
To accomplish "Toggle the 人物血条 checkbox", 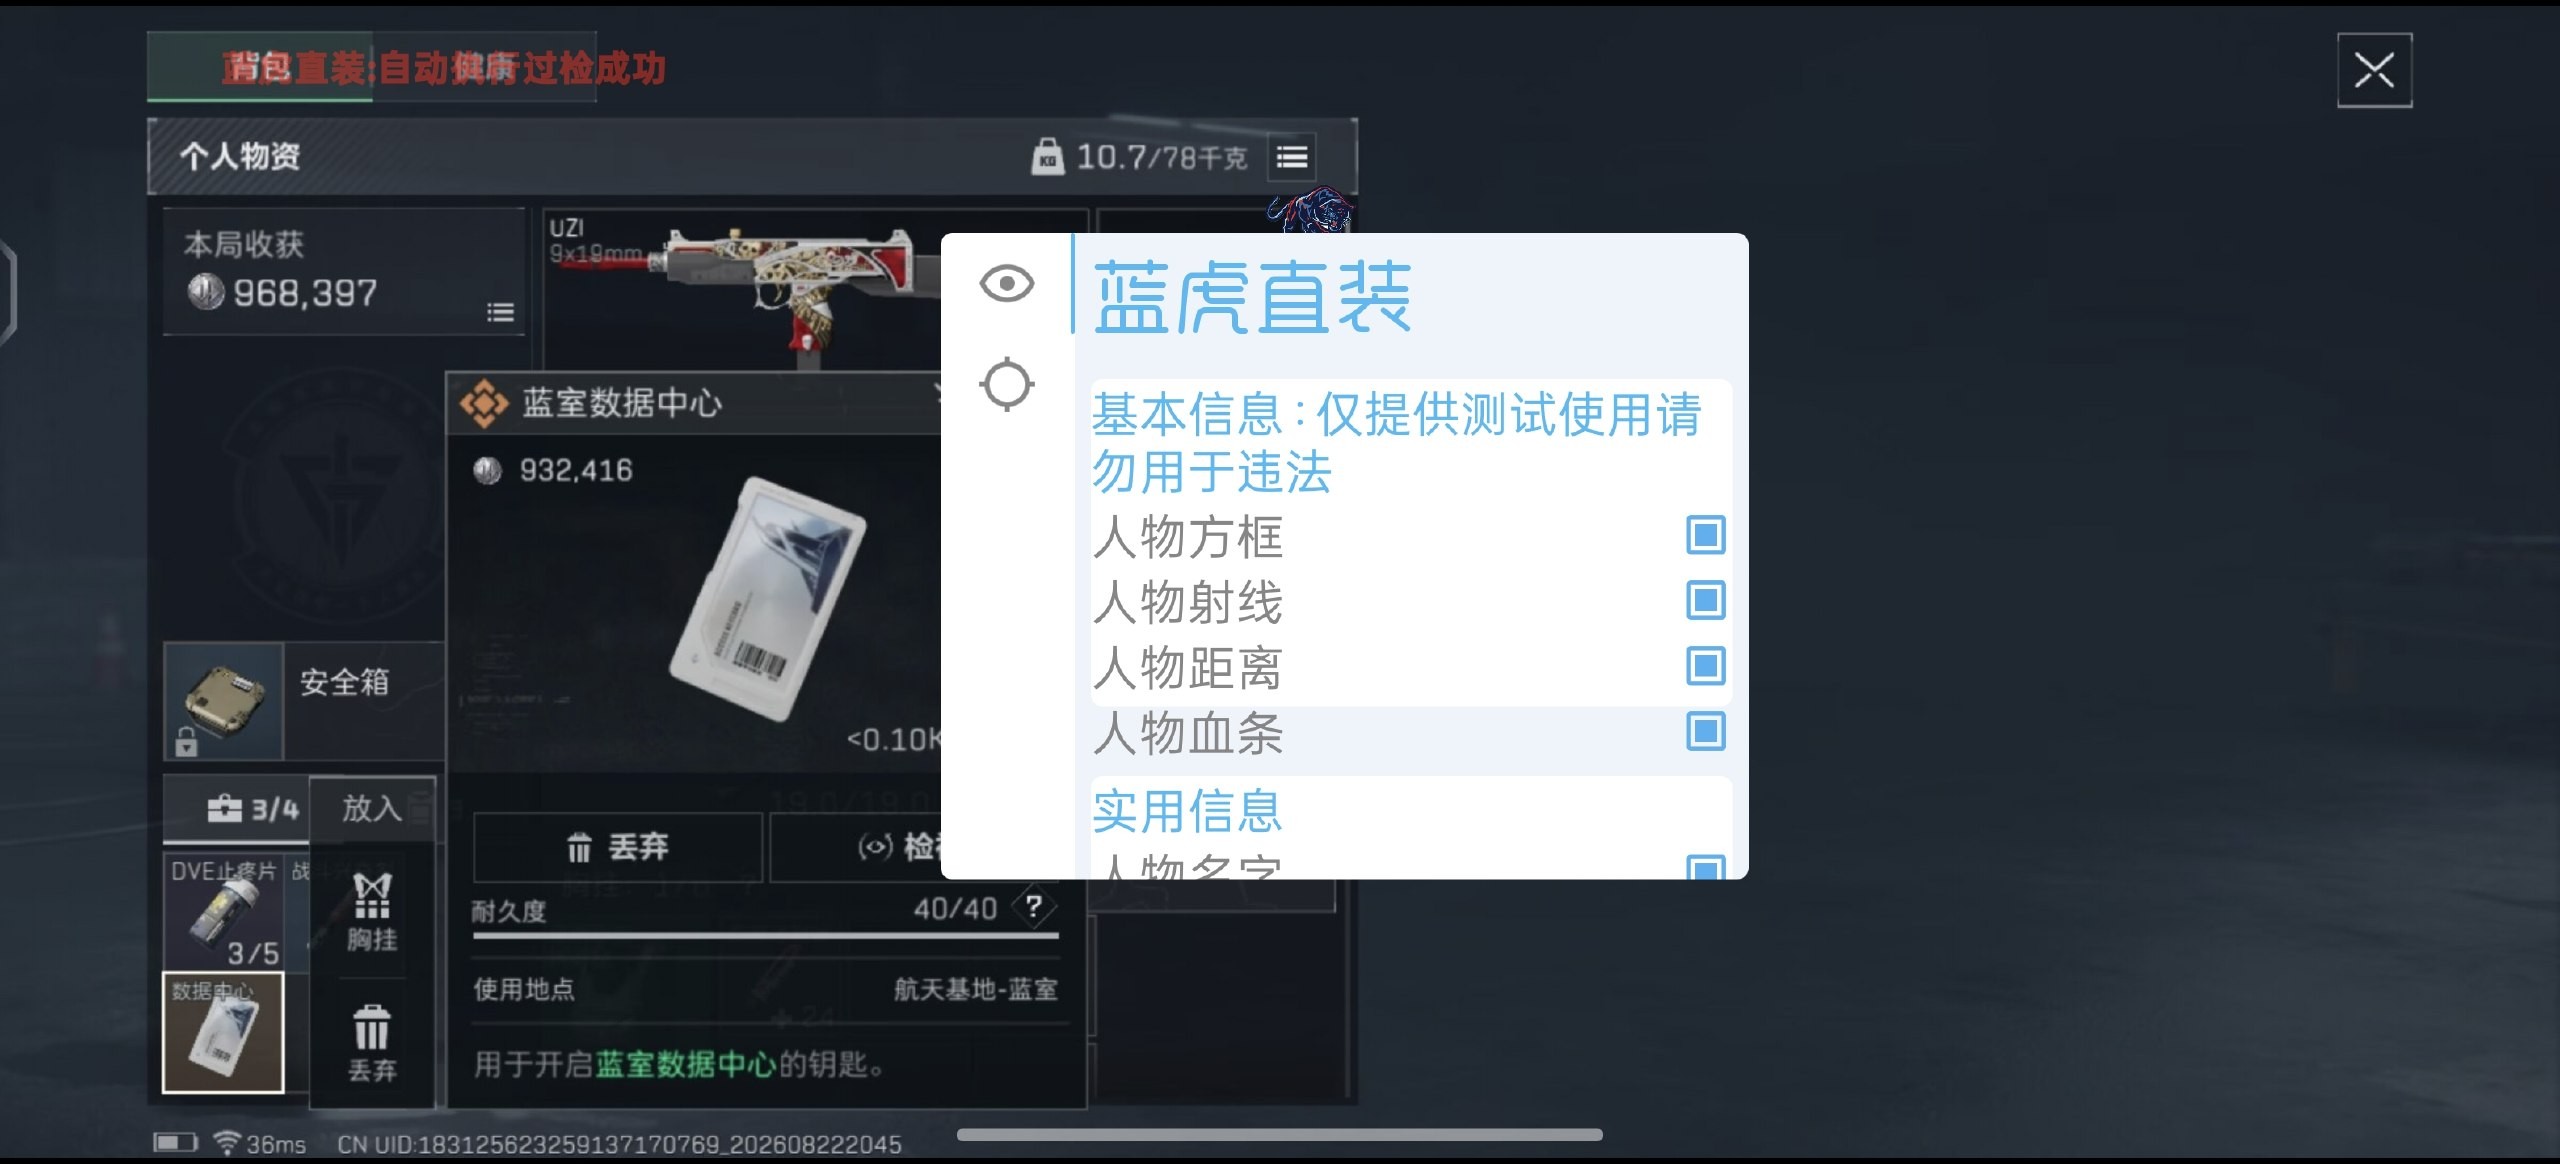I will tap(1705, 731).
